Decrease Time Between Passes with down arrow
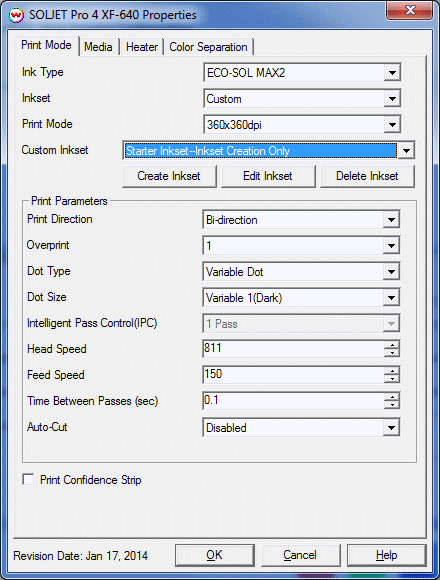Screen dimensions: 440x580 [x=391, y=404]
